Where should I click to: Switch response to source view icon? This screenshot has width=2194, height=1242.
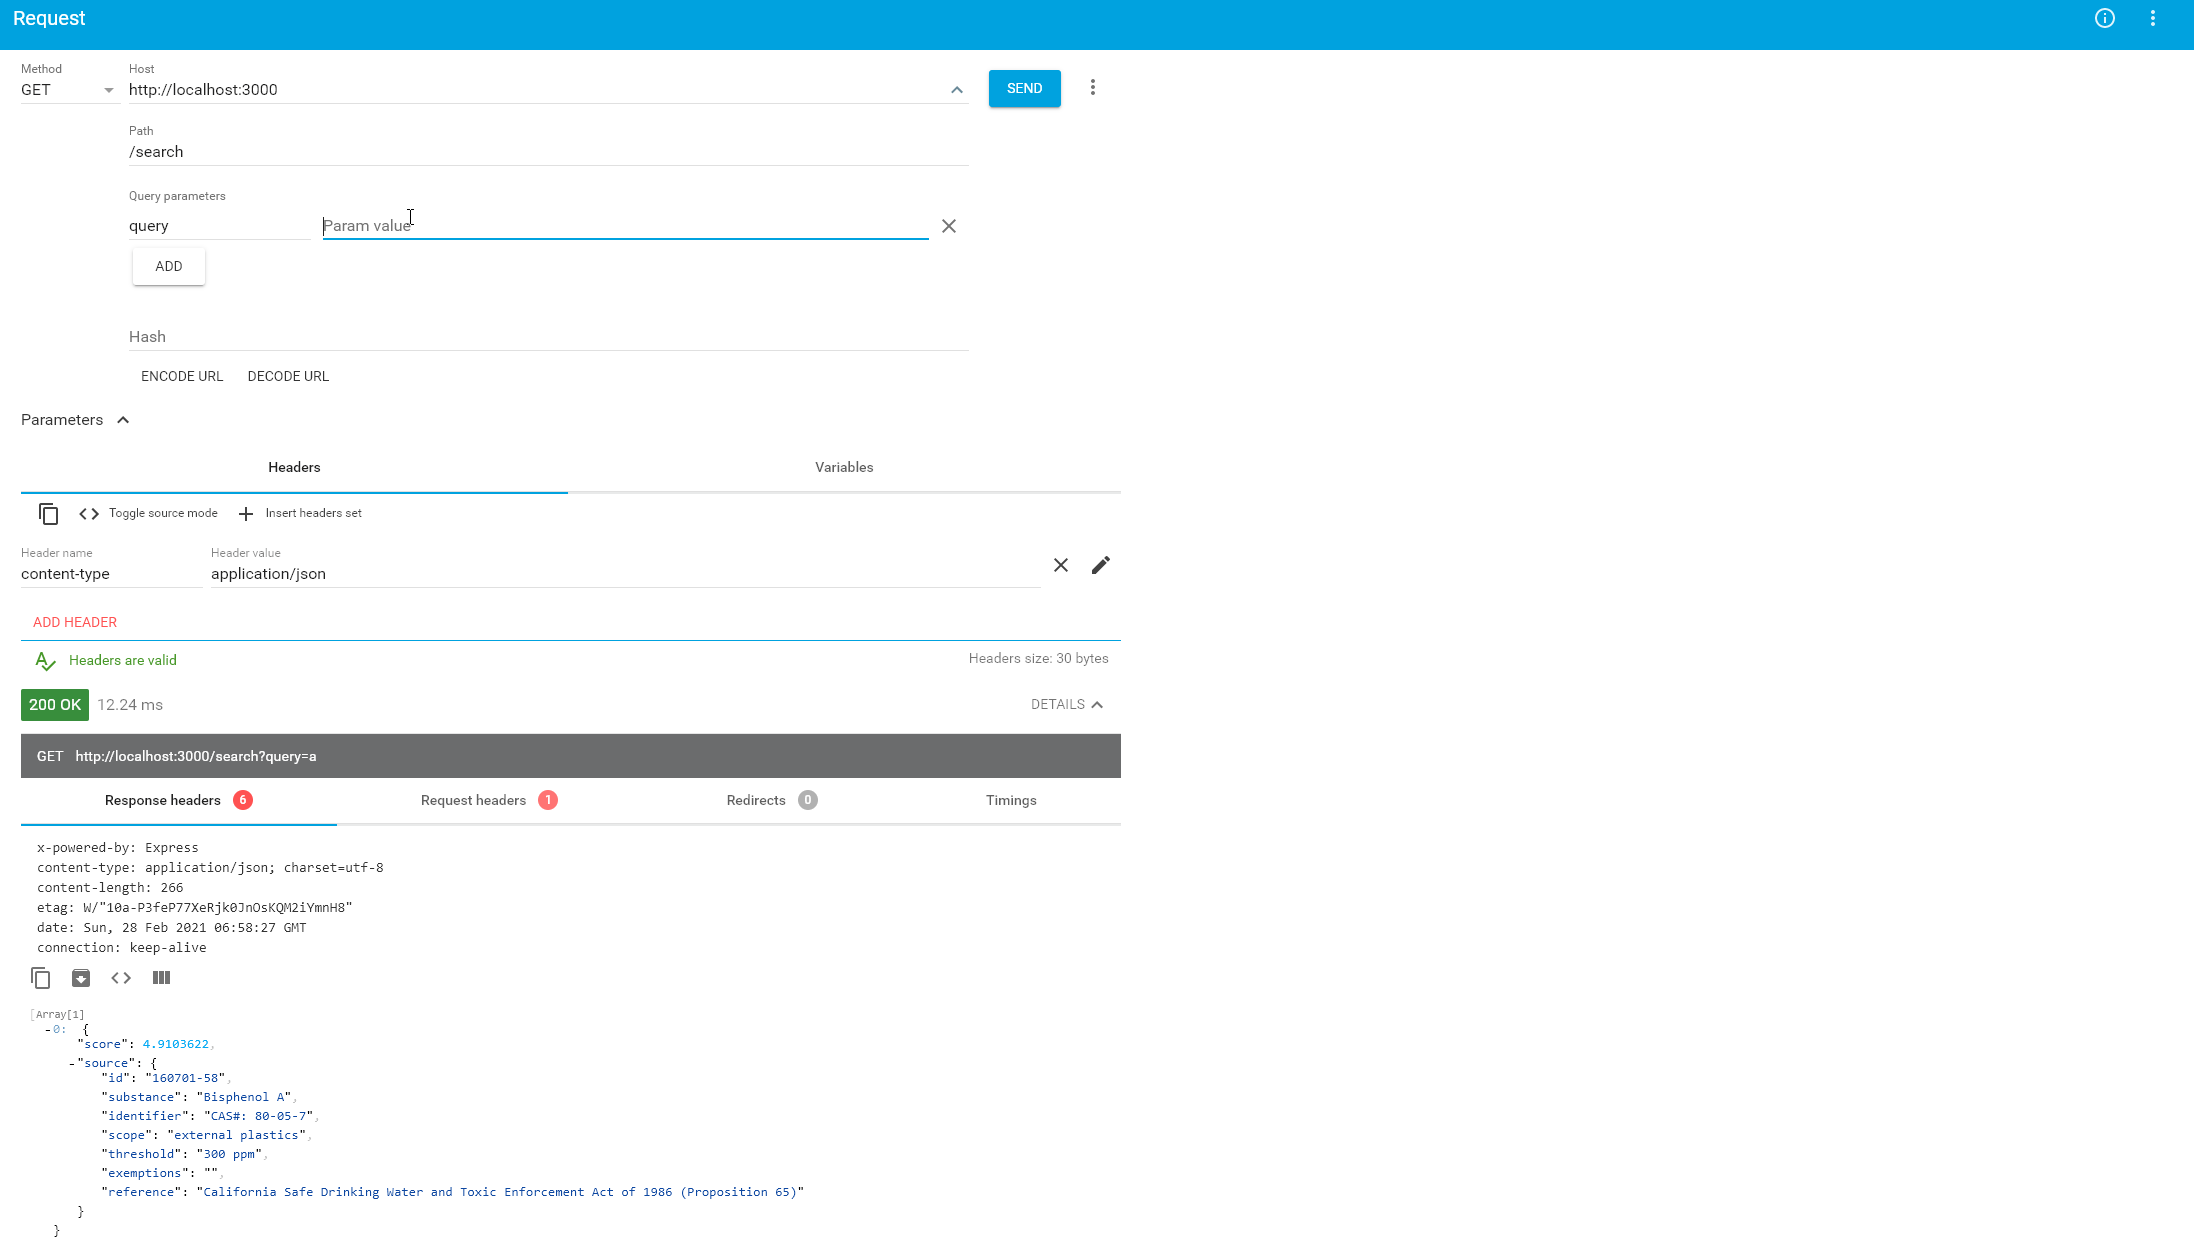[121, 978]
